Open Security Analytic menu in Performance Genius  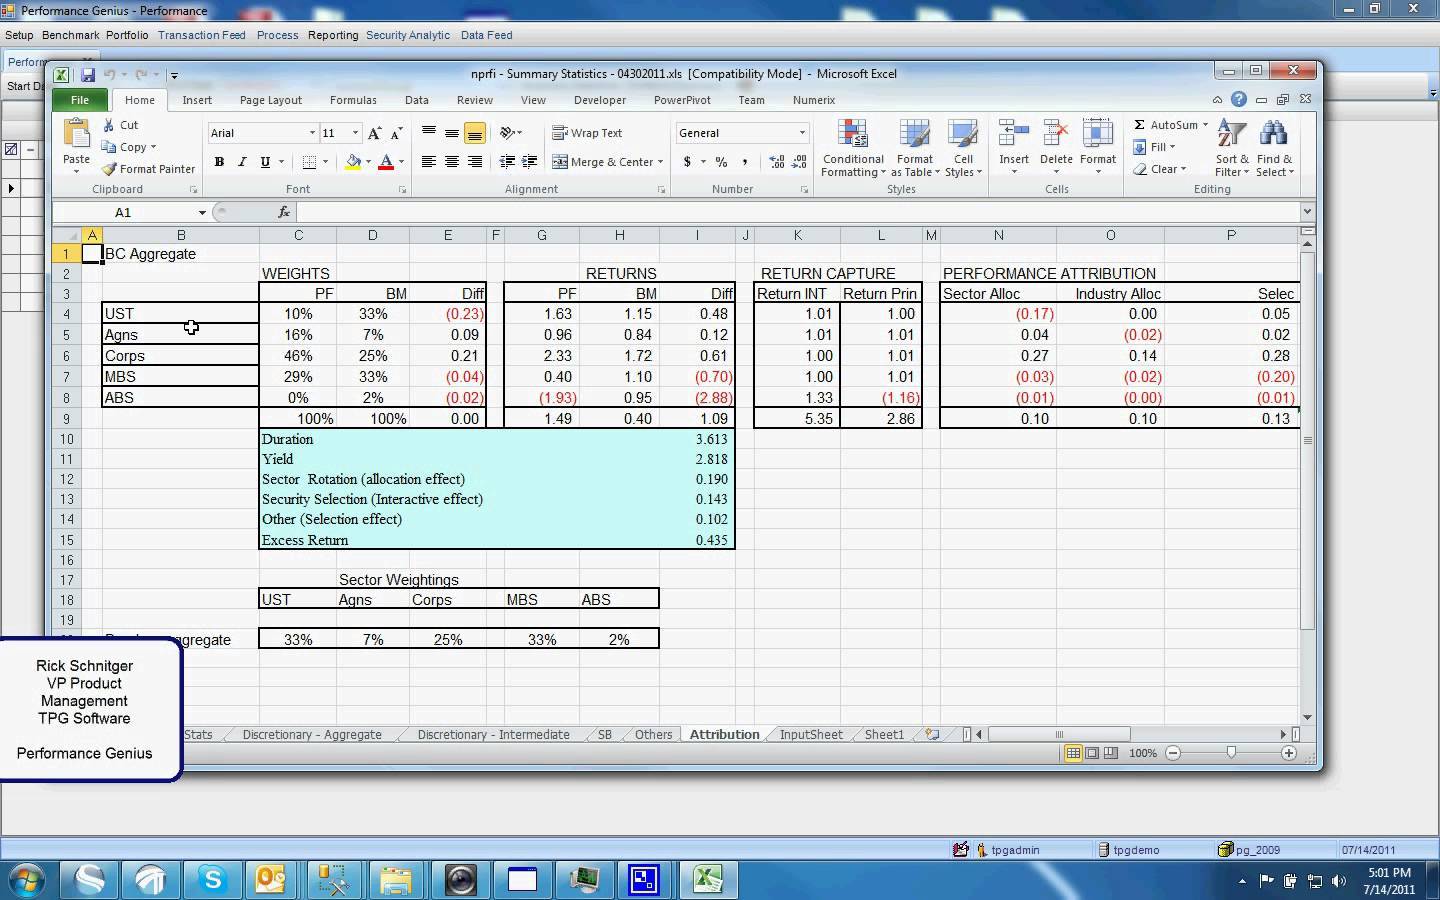coord(408,35)
